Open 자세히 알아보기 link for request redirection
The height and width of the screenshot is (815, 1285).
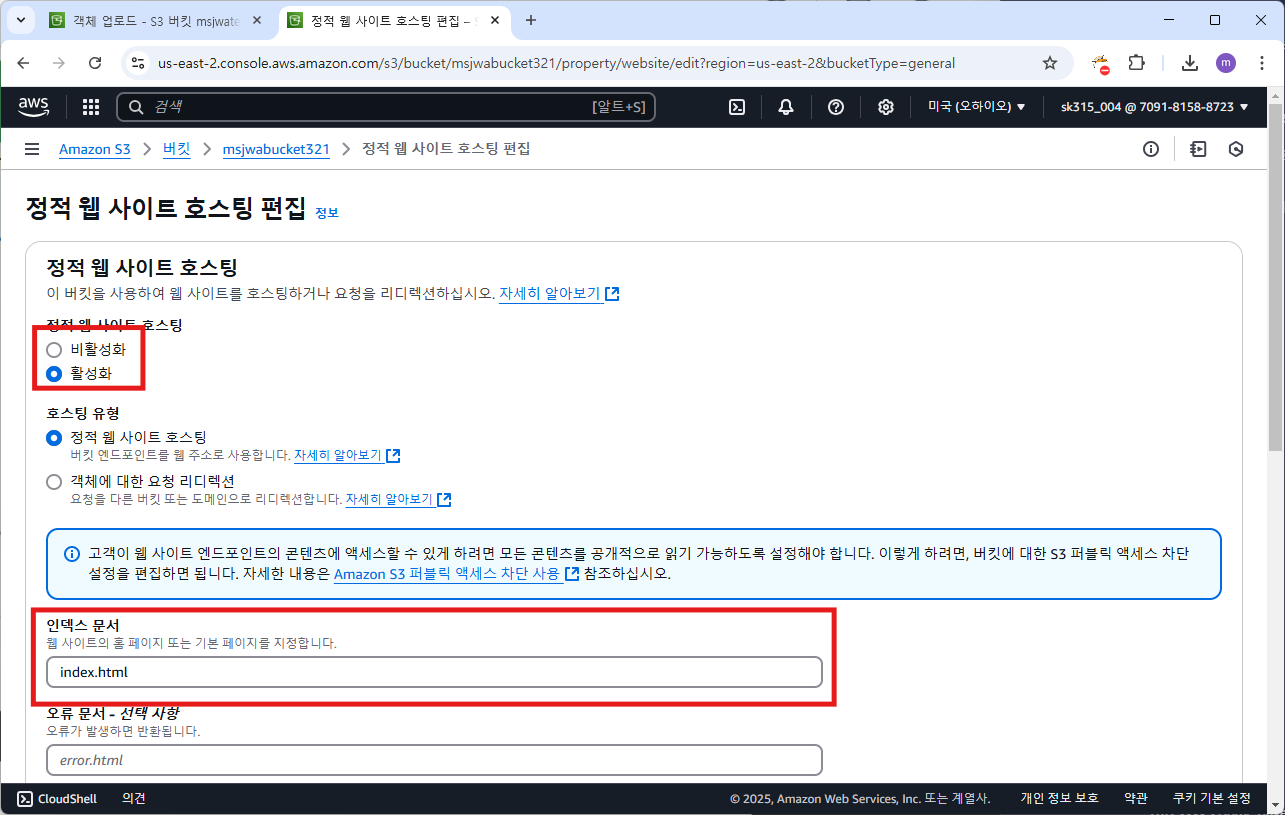click(398, 499)
